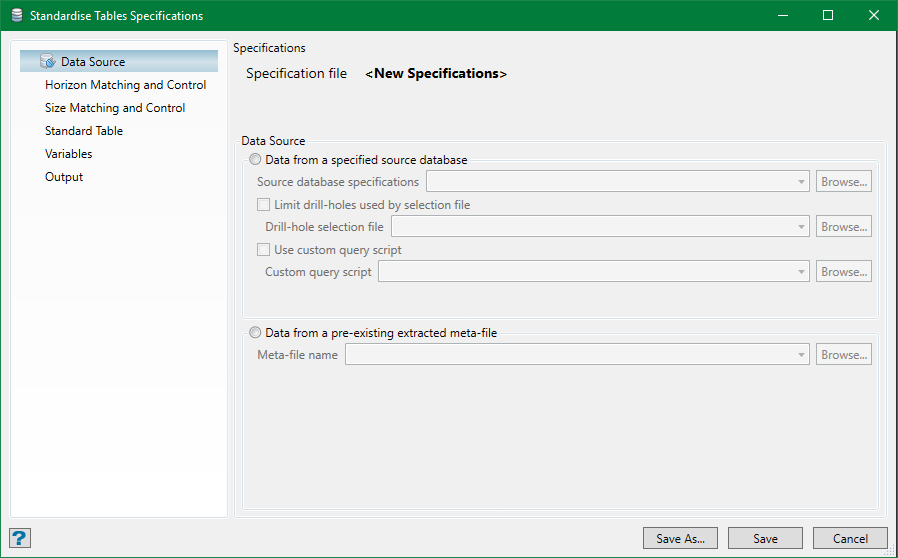Switch to the Variables section
898x558 pixels.
68,154
